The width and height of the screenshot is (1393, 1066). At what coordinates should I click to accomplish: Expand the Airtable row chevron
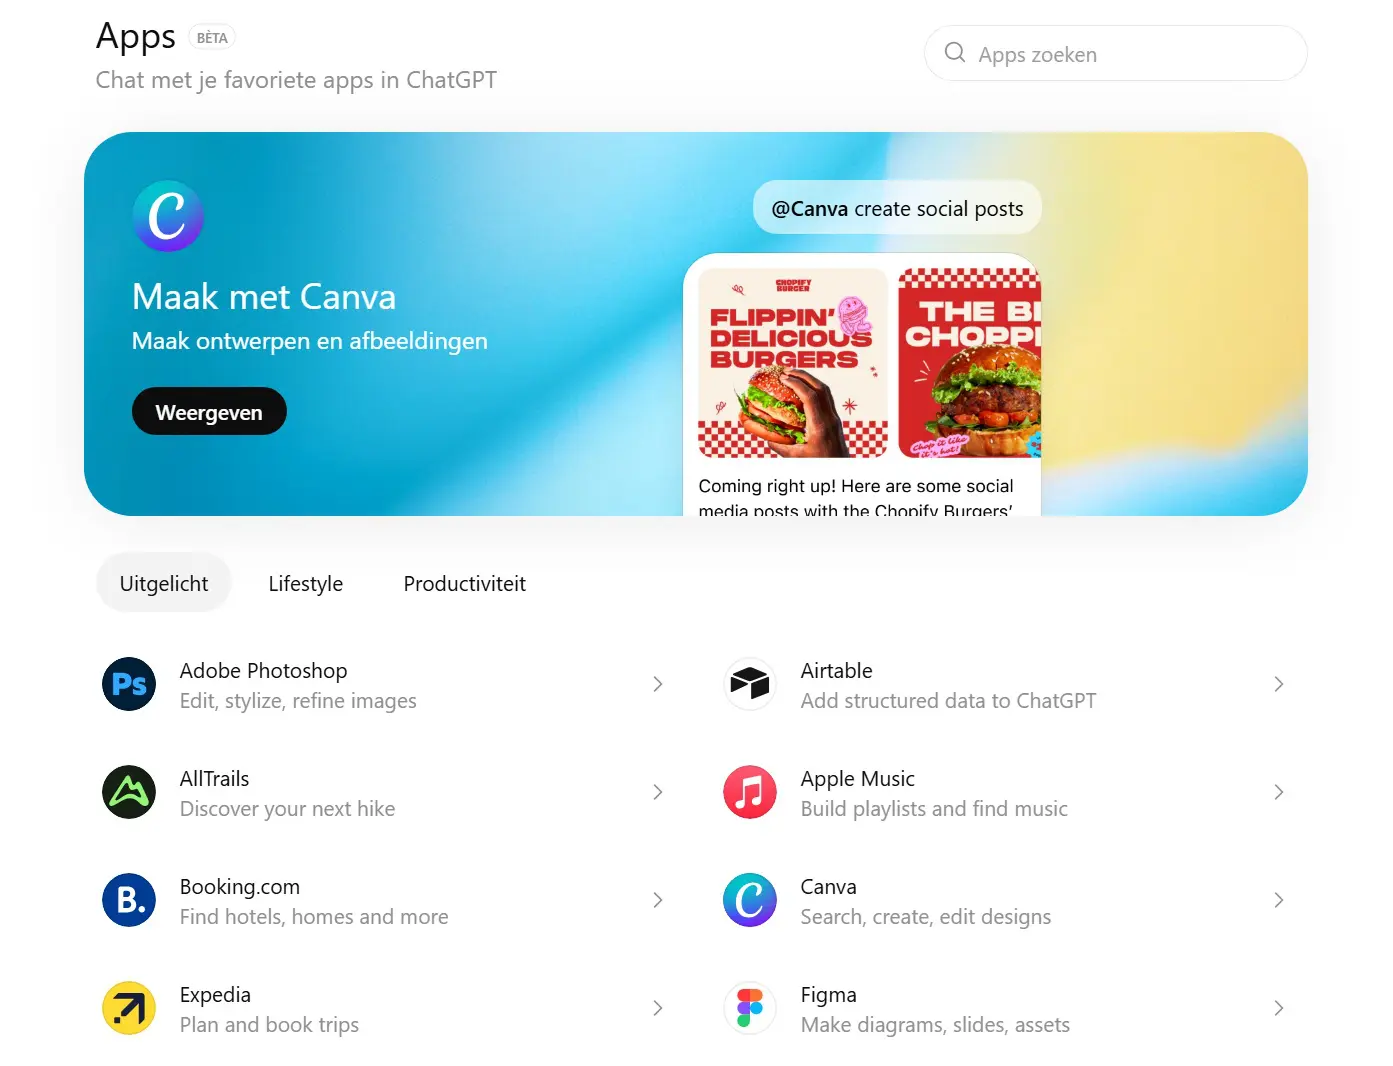[1279, 684]
